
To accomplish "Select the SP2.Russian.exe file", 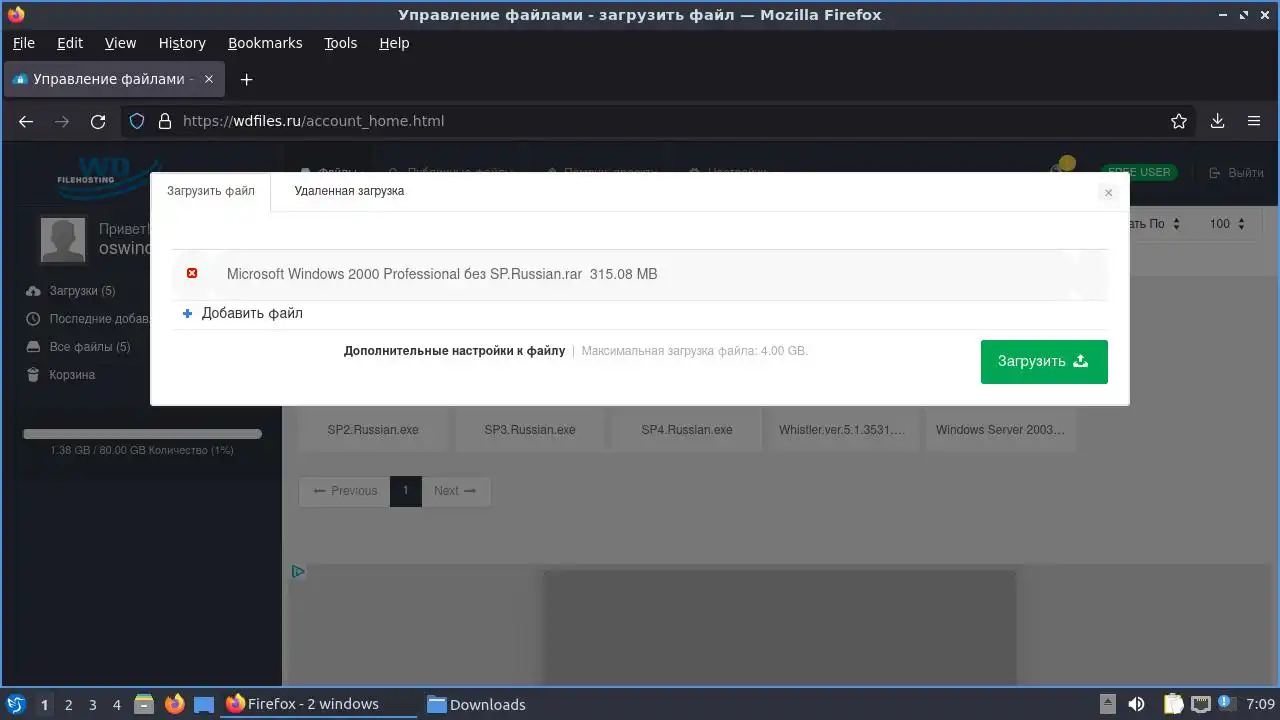I will [373, 429].
